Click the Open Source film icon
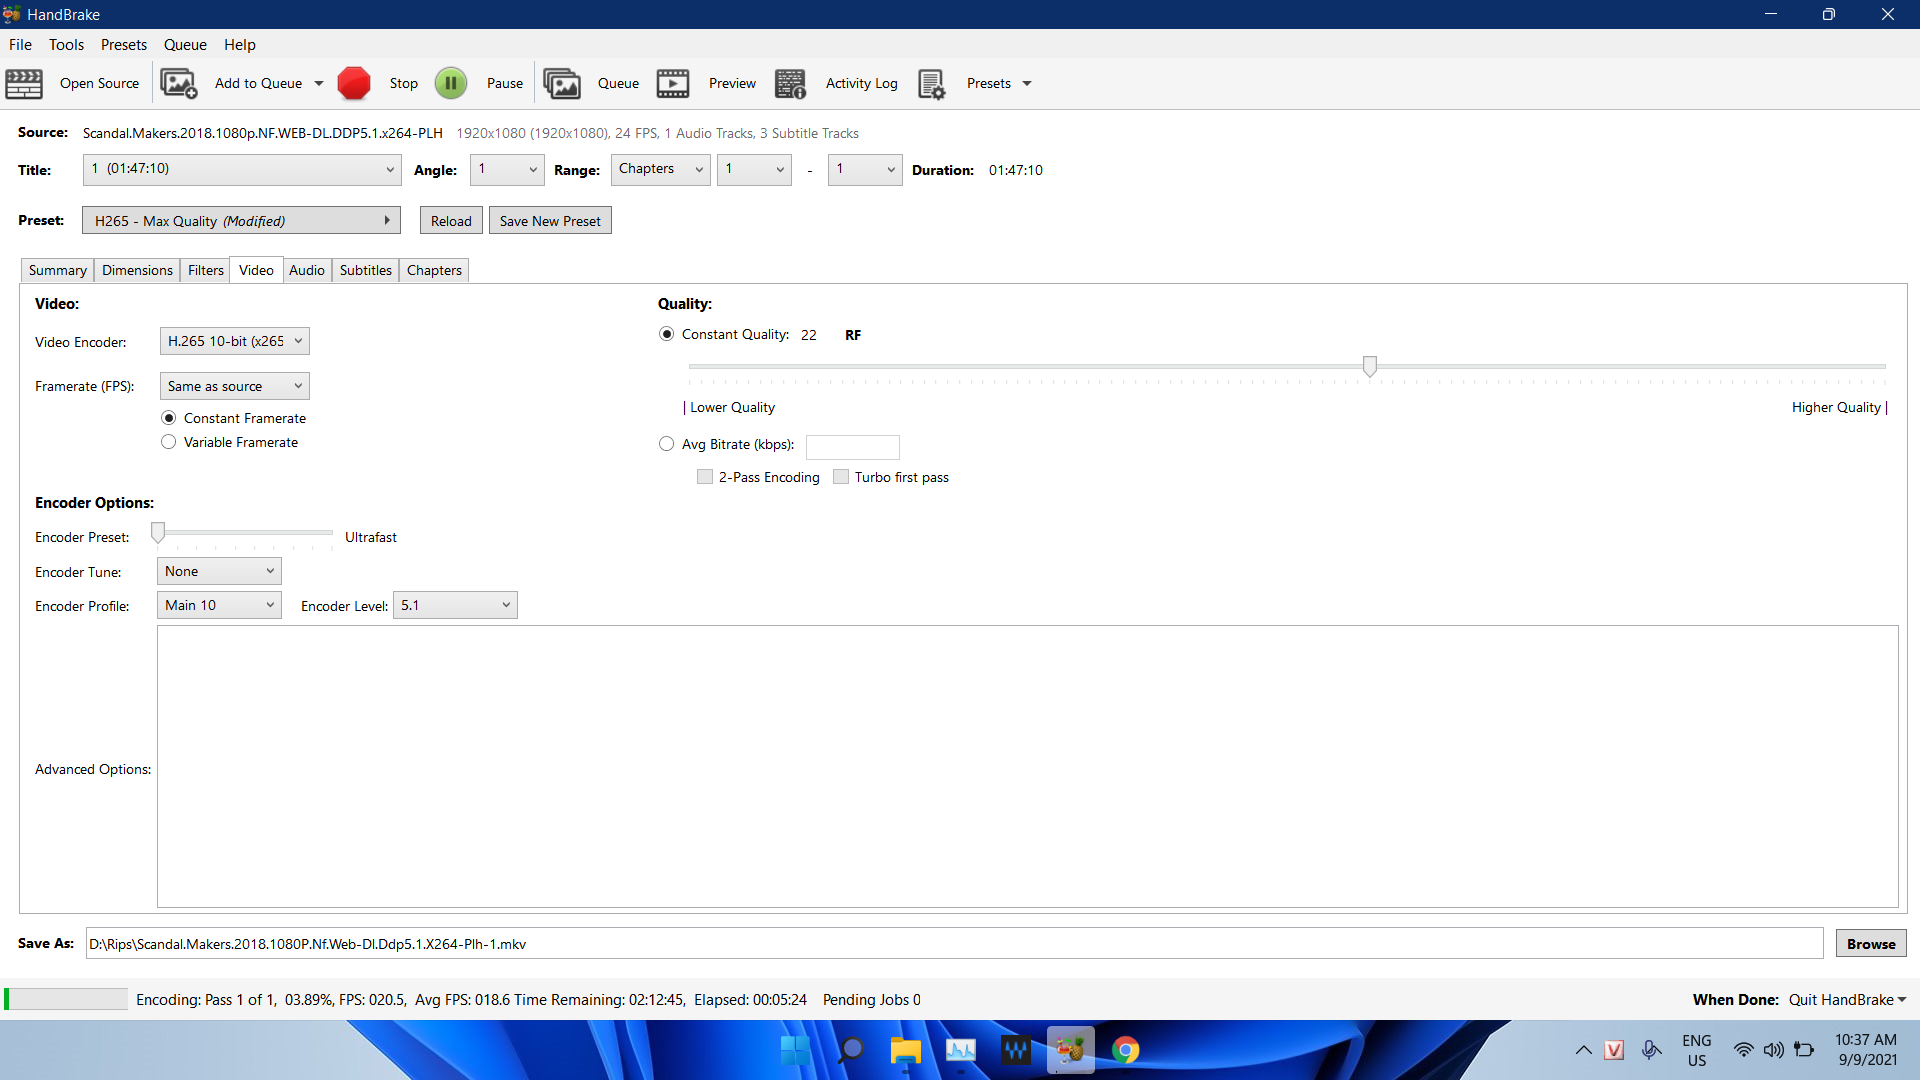 pos(24,84)
